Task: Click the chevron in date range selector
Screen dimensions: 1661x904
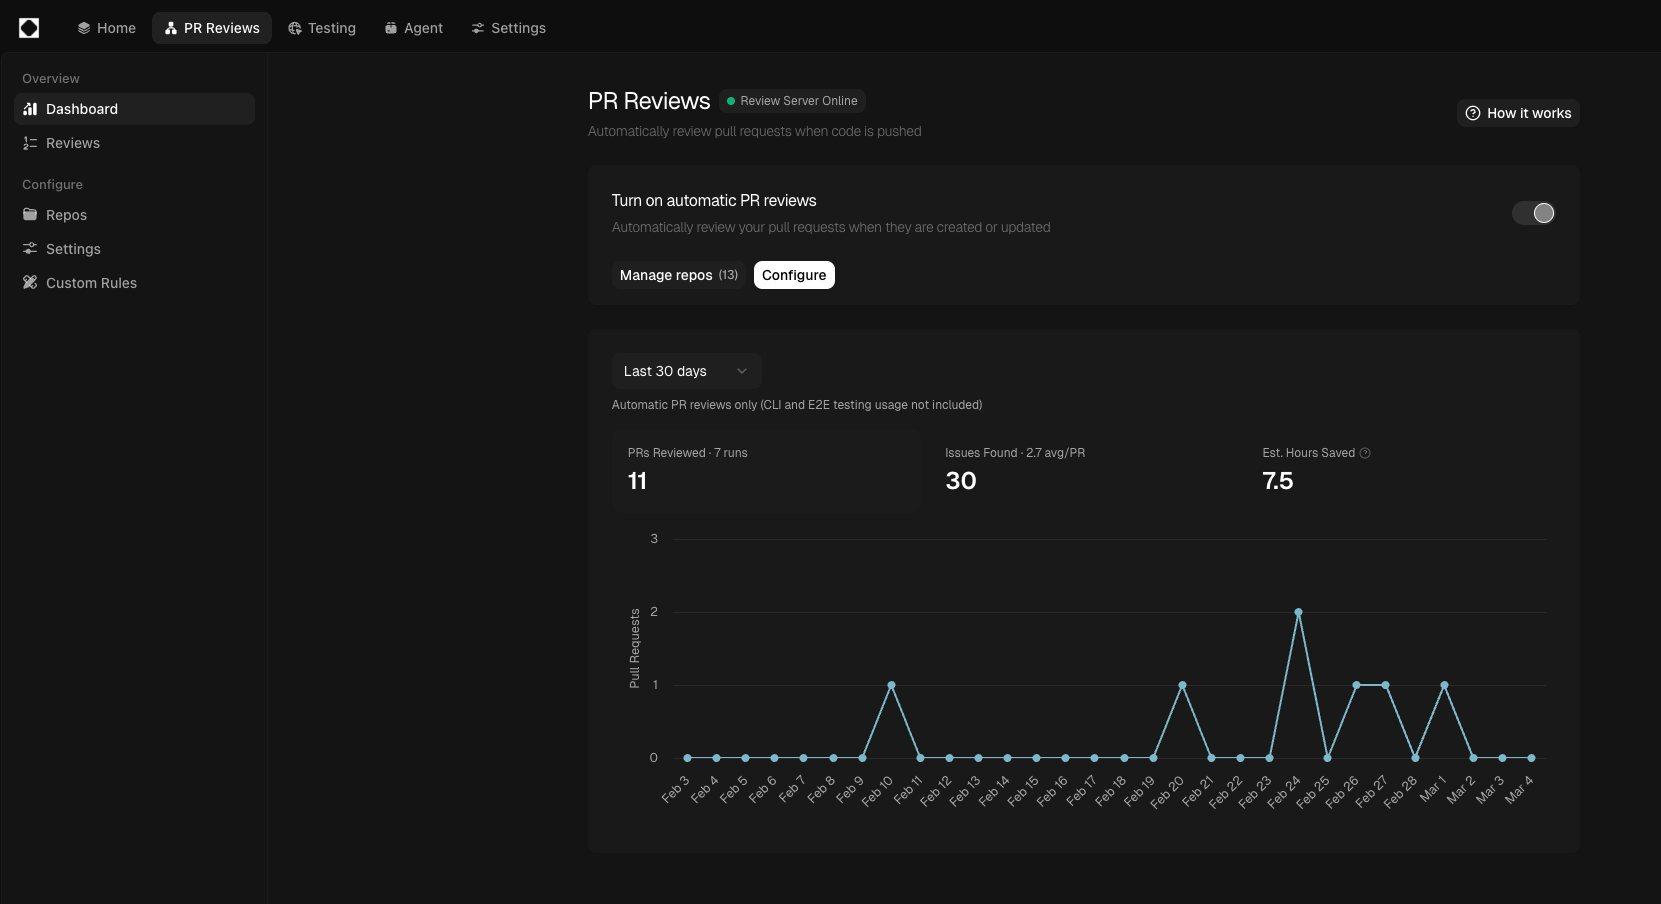Action: [742, 371]
